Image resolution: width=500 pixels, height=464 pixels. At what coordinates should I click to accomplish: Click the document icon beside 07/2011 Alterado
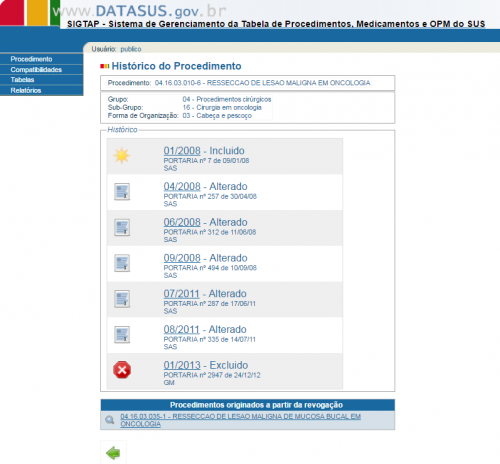tap(122, 299)
